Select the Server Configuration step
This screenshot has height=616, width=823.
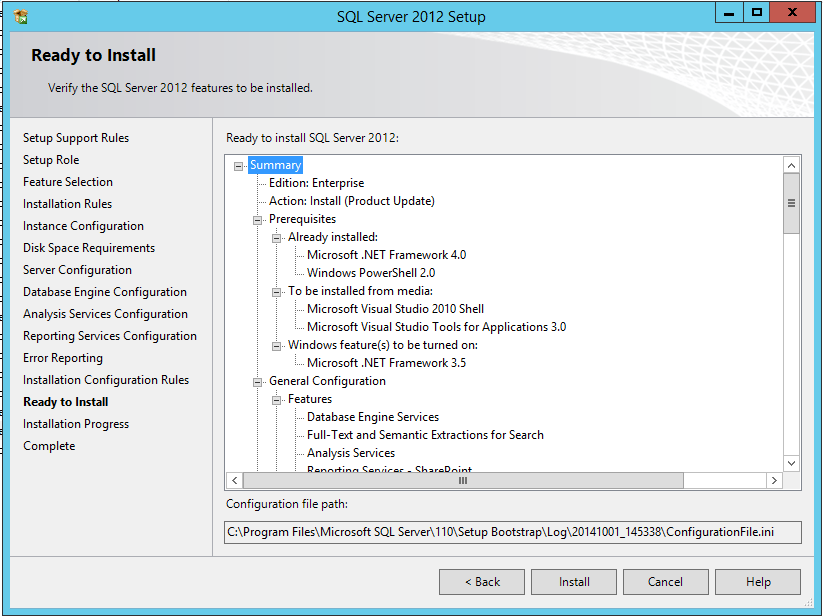tap(77, 270)
